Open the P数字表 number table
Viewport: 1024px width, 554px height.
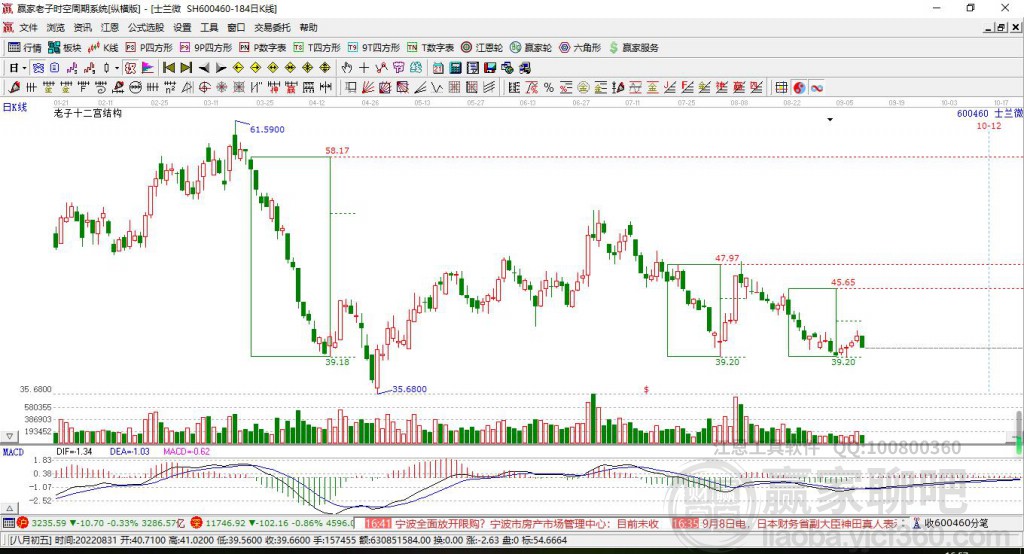[263, 48]
